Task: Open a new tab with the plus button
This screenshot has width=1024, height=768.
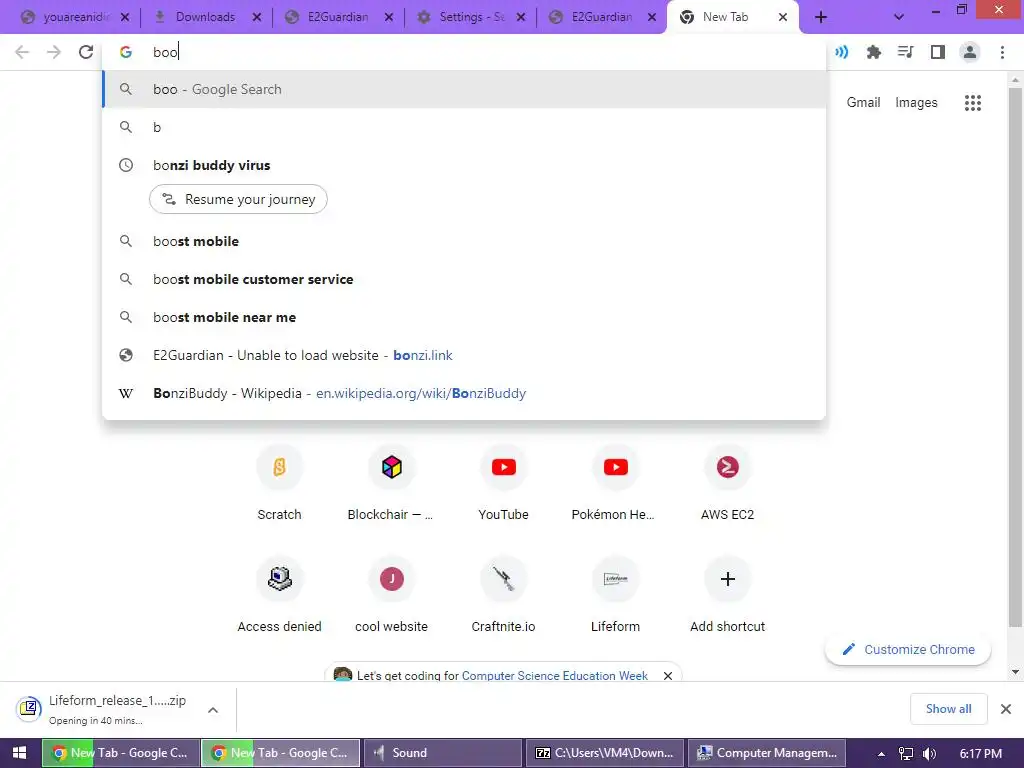Action: coord(821,18)
